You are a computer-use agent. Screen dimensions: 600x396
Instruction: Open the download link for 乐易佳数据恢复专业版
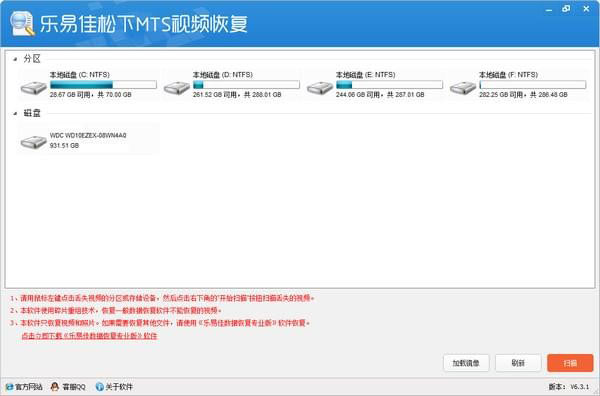[x=89, y=336]
